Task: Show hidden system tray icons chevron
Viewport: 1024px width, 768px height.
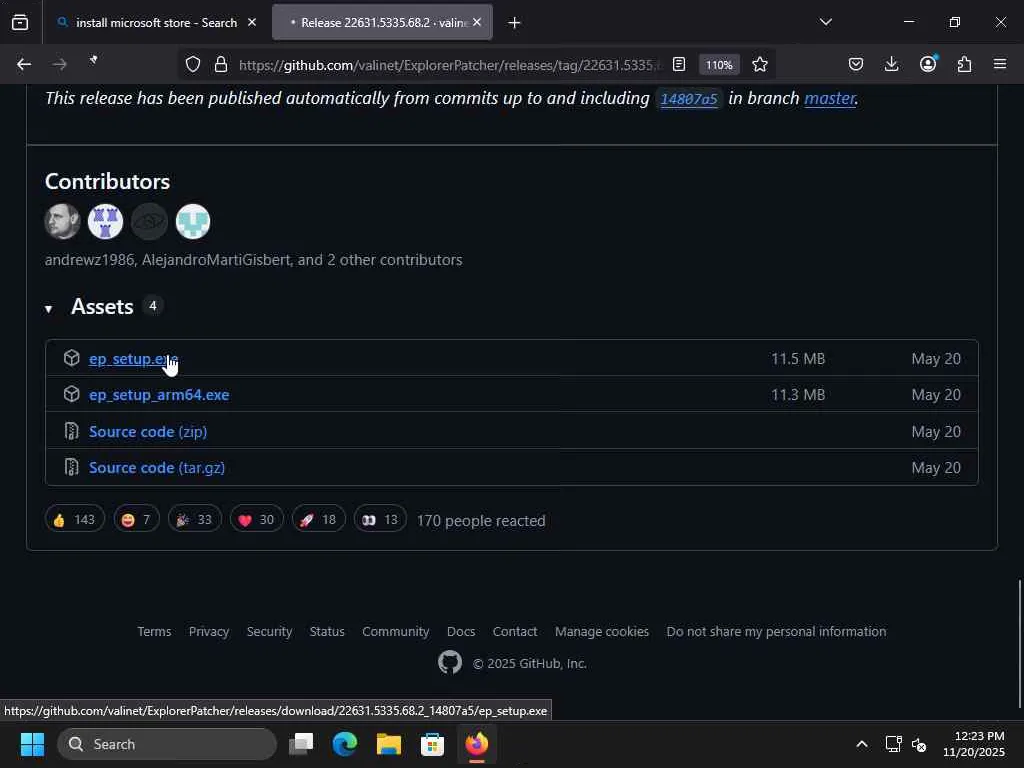Action: tap(862, 744)
